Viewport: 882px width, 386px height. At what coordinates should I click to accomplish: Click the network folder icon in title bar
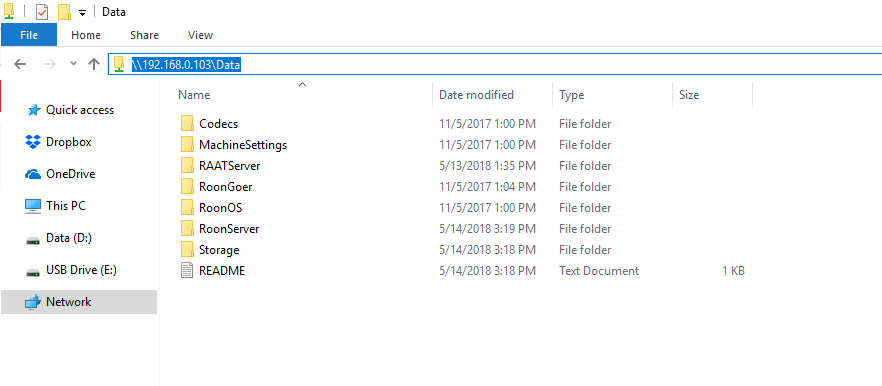coord(10,10)
